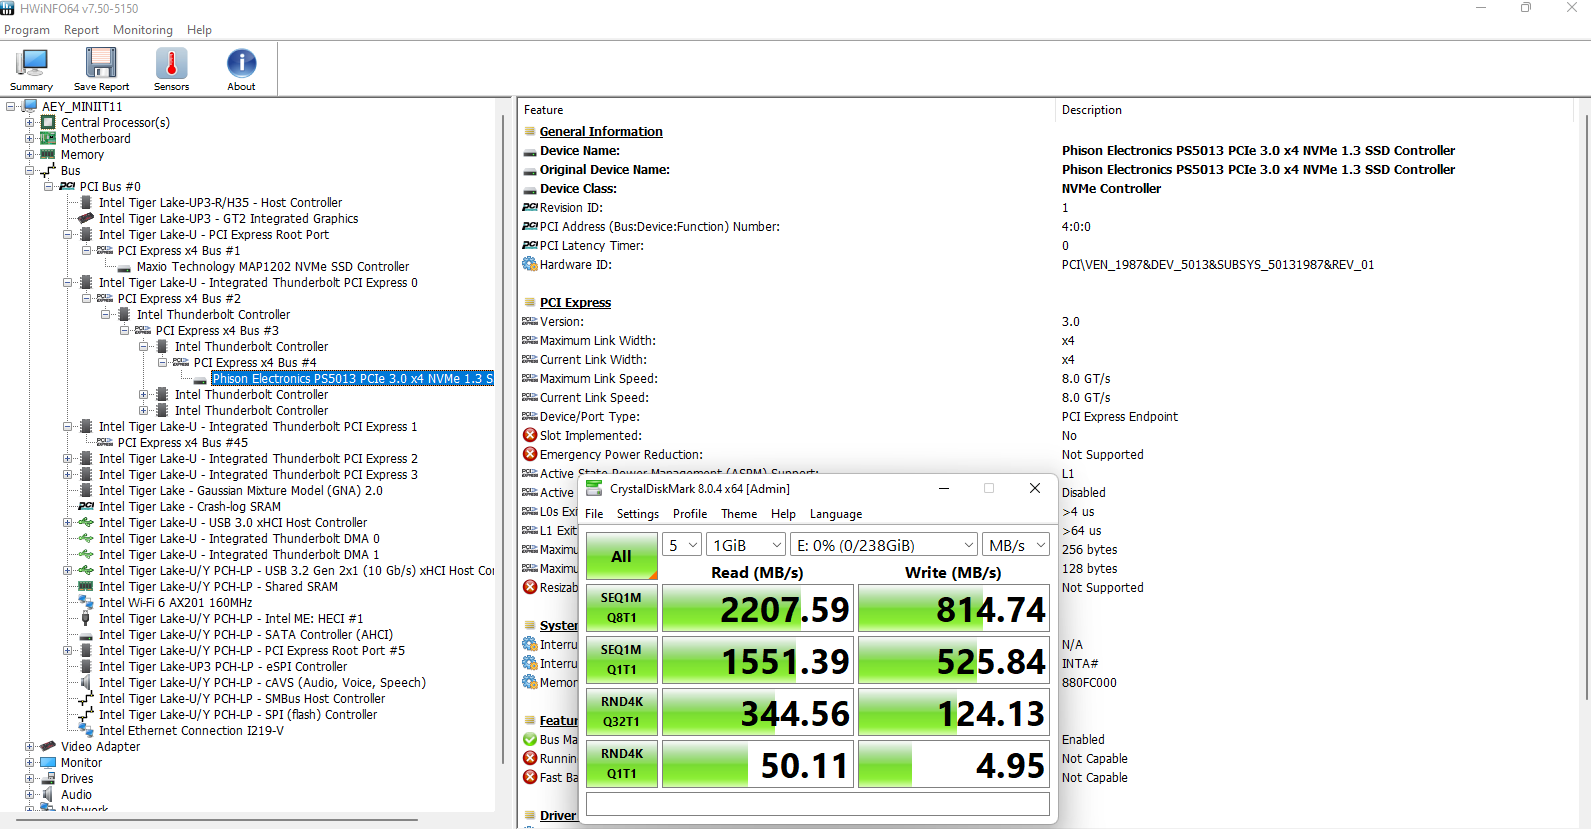The image size is (1591, 829).
Task: Expand the Video Adapter node
Action: [x=30, y=747]
